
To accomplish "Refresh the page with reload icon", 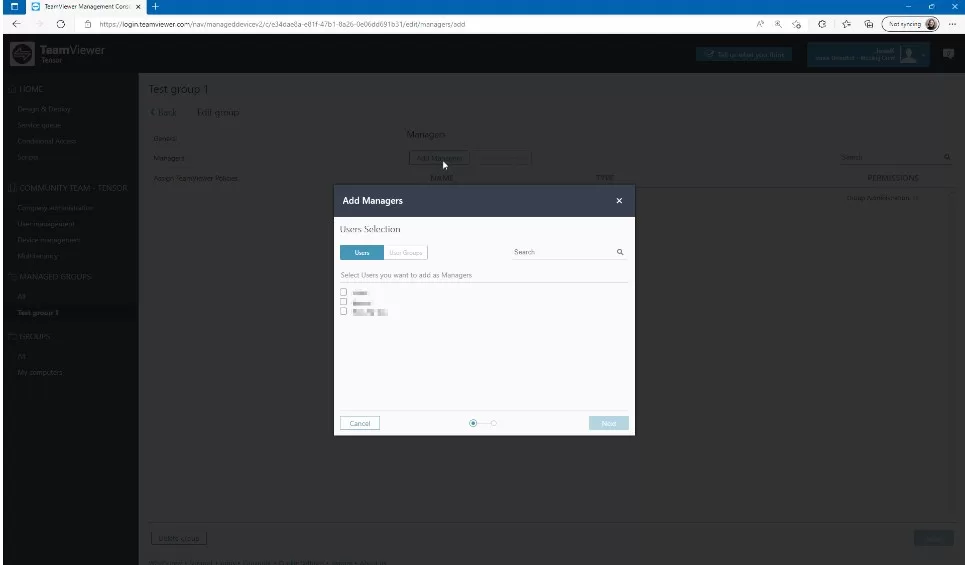I will (61, 24).
